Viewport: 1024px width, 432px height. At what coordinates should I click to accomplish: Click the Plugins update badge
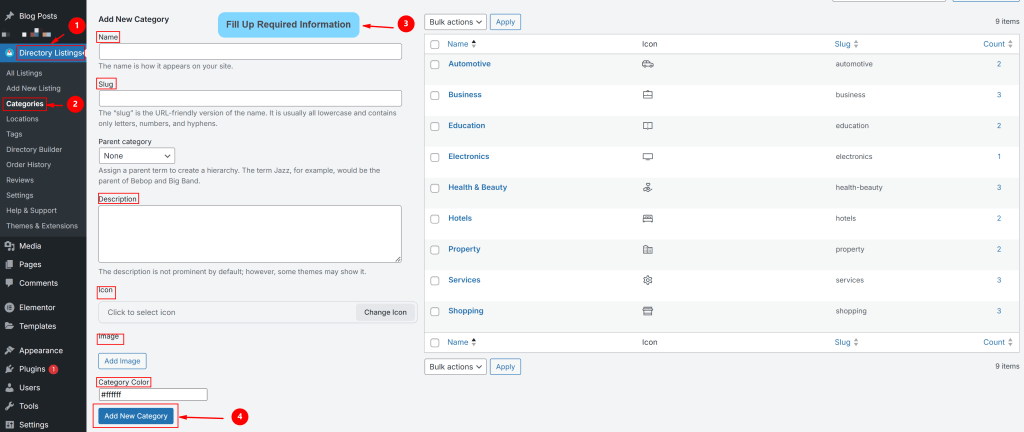coord(53,369)
